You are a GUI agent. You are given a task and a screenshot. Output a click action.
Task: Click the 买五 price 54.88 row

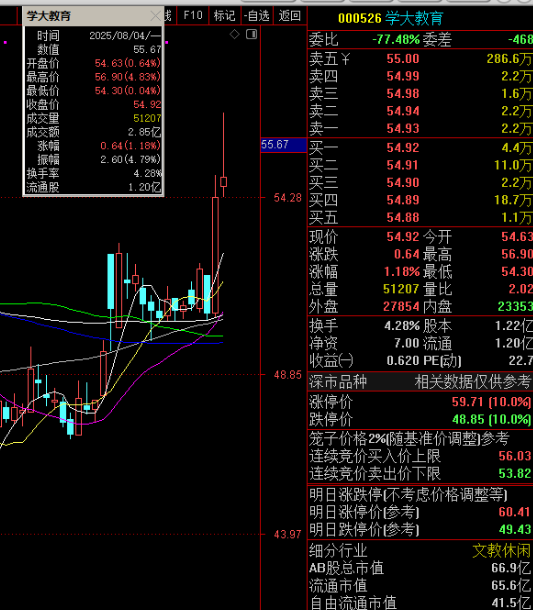[420, 217]
